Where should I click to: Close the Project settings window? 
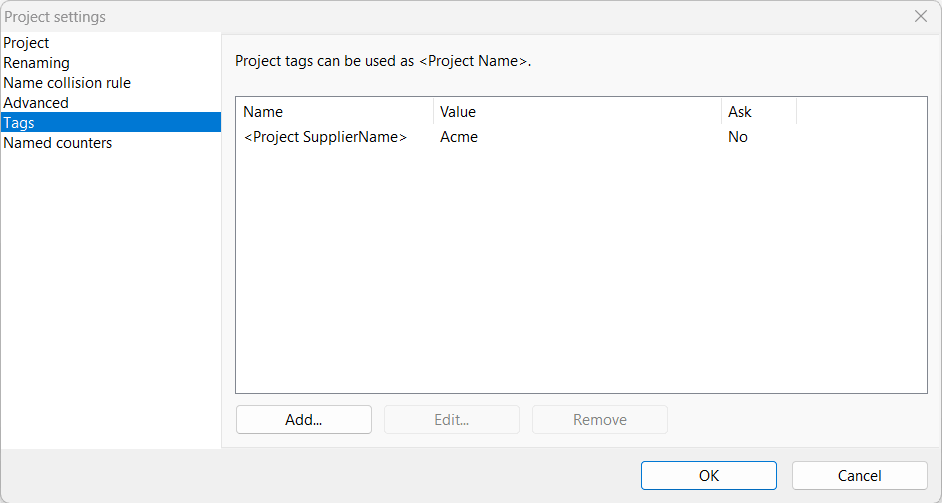920,16
